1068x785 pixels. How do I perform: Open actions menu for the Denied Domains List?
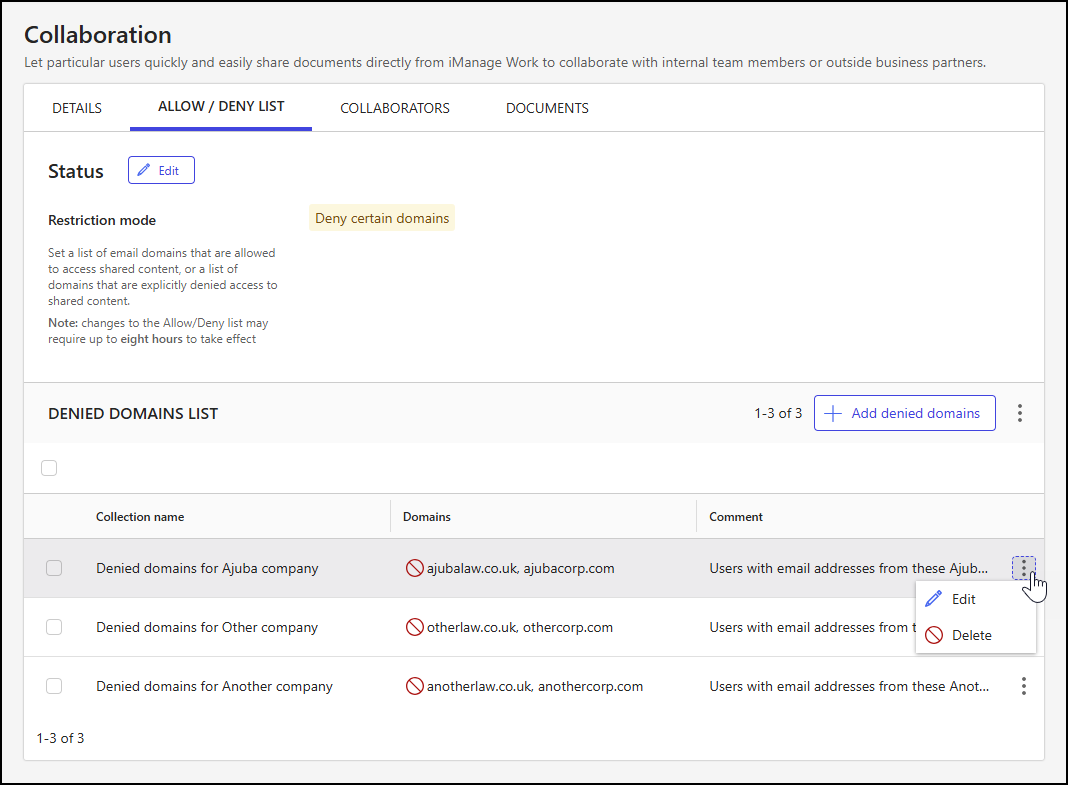[x=1020, y=412]
